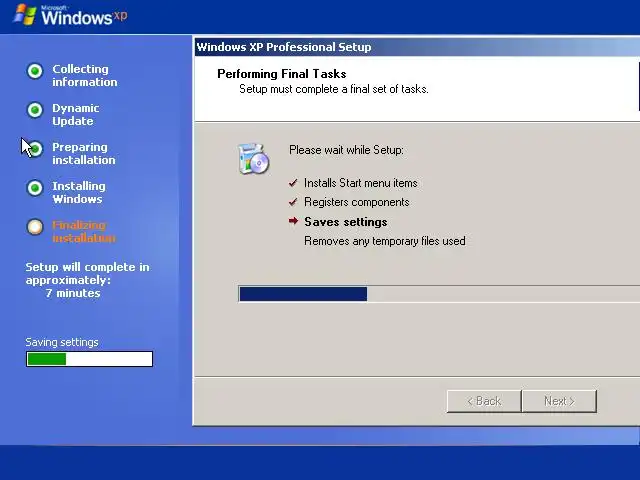Click the Registers components text

[357, 202]
